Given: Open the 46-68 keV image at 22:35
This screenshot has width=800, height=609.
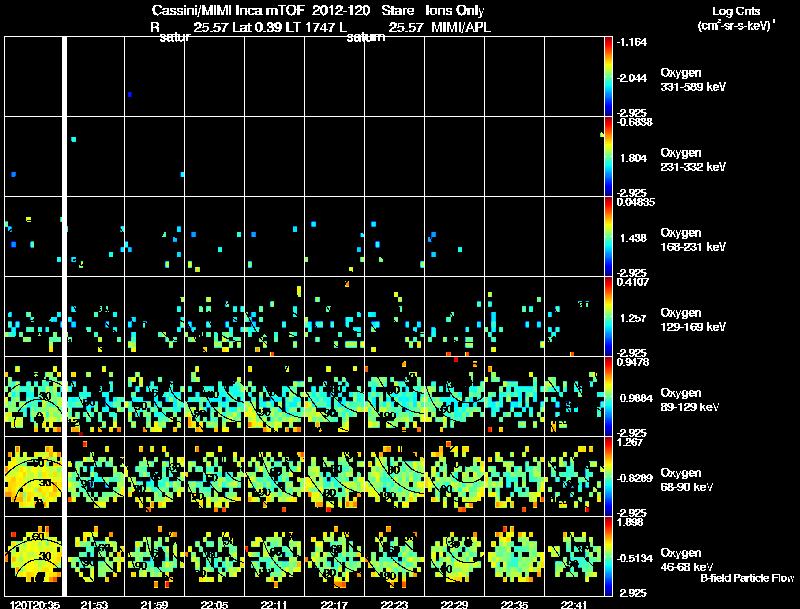Looking at the screenshot, I should pos(514,556).
